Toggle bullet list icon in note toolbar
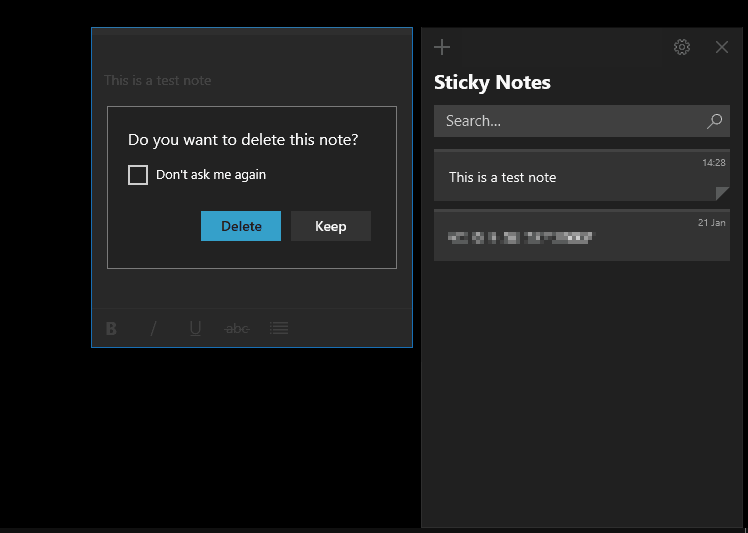 (x=279, y=328)
